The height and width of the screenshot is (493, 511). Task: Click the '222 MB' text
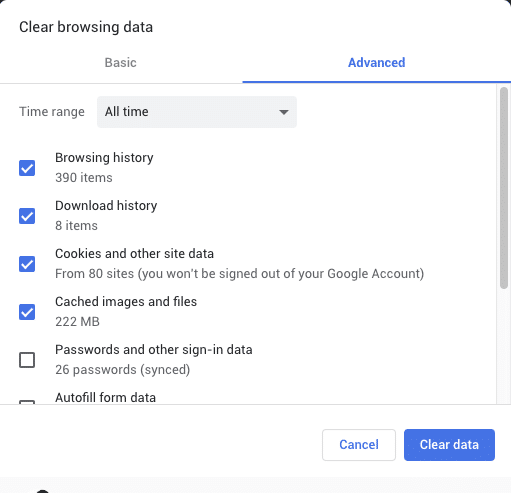[77, 321]
